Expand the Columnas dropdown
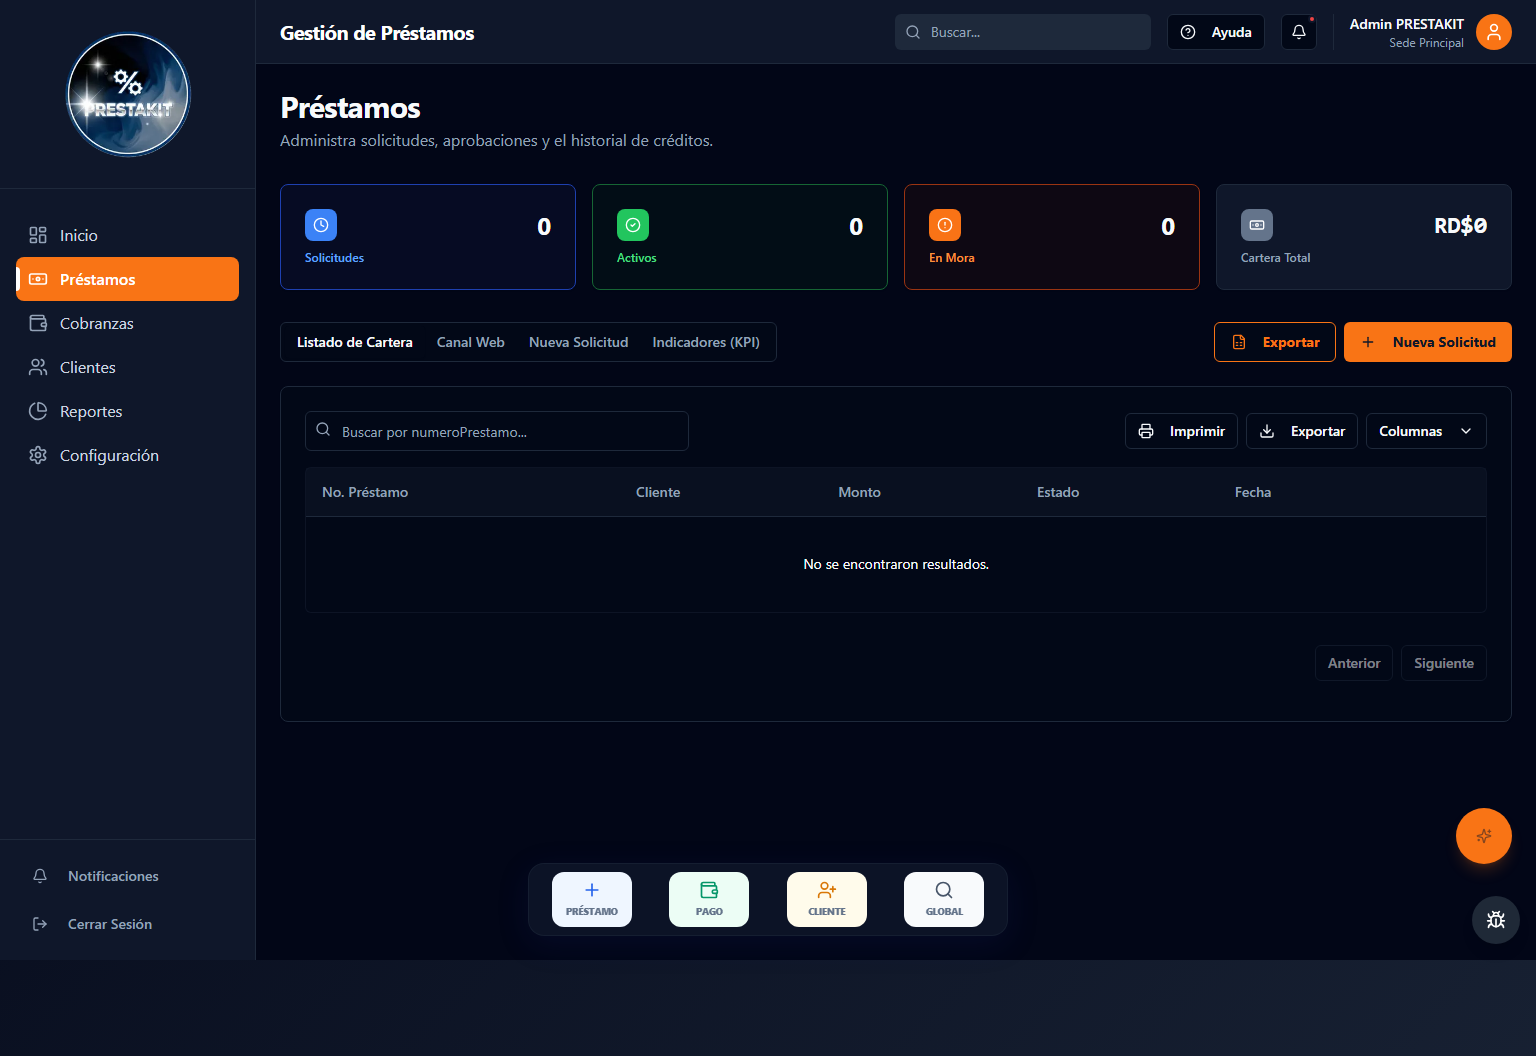The image size is (1536, 1056). click(x=1426, y=431)
